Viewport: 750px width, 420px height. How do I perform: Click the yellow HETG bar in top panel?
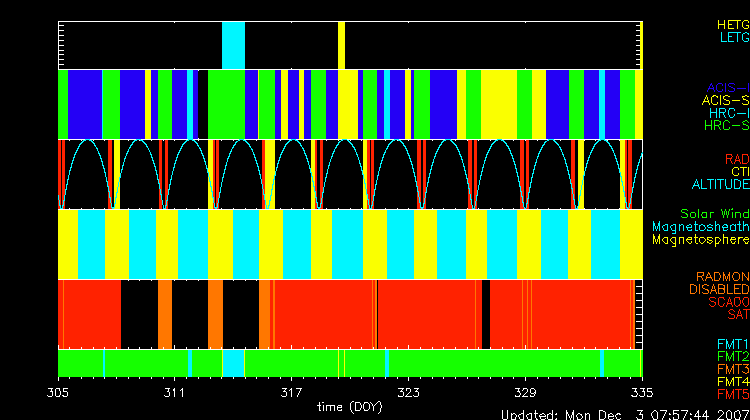pyautogui.click(x=341, y=45)
